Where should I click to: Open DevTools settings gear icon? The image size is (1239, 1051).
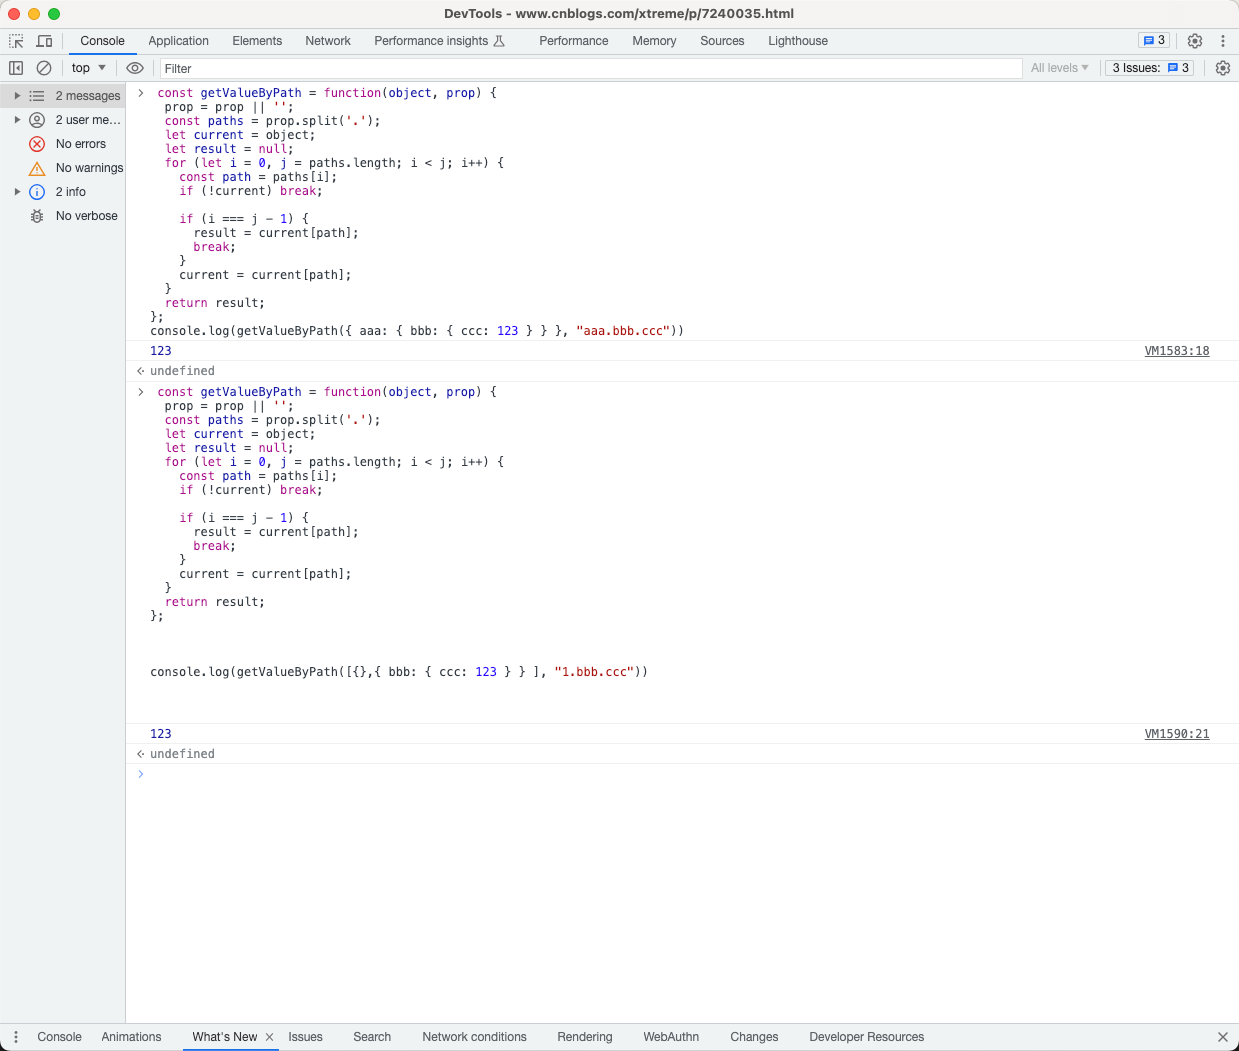[x=1195, y=41]
